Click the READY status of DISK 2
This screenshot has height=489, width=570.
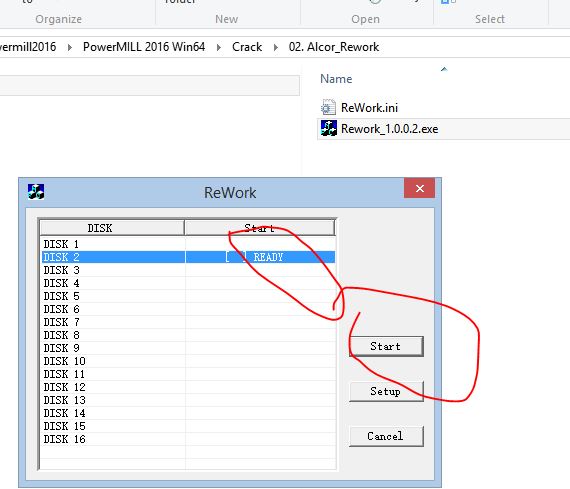pyautogui.click(x=268, y=257)
